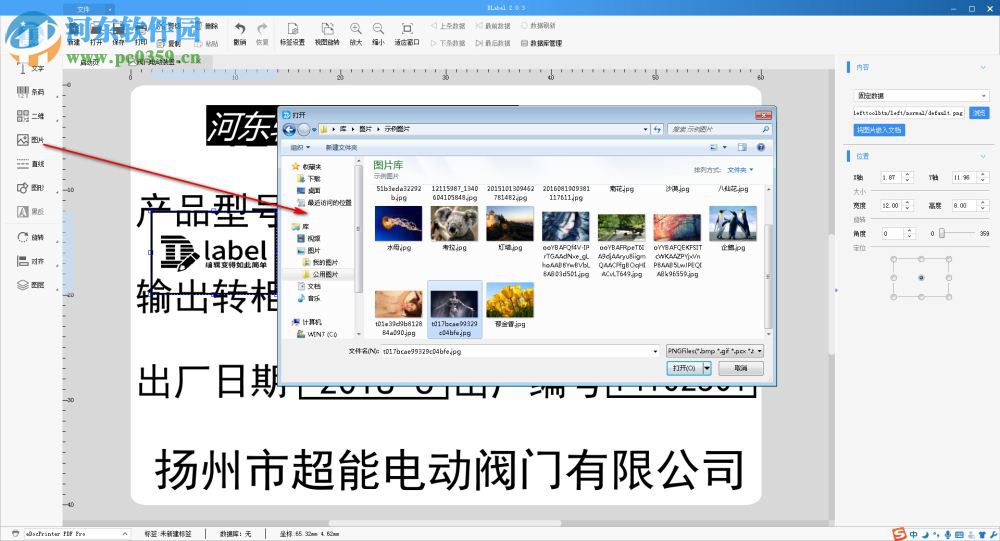Image resolution: width=1000 pixels, height=541 pixels.
Task: Select 计算机 in dialog tree
Action: (x=307, y=322)
